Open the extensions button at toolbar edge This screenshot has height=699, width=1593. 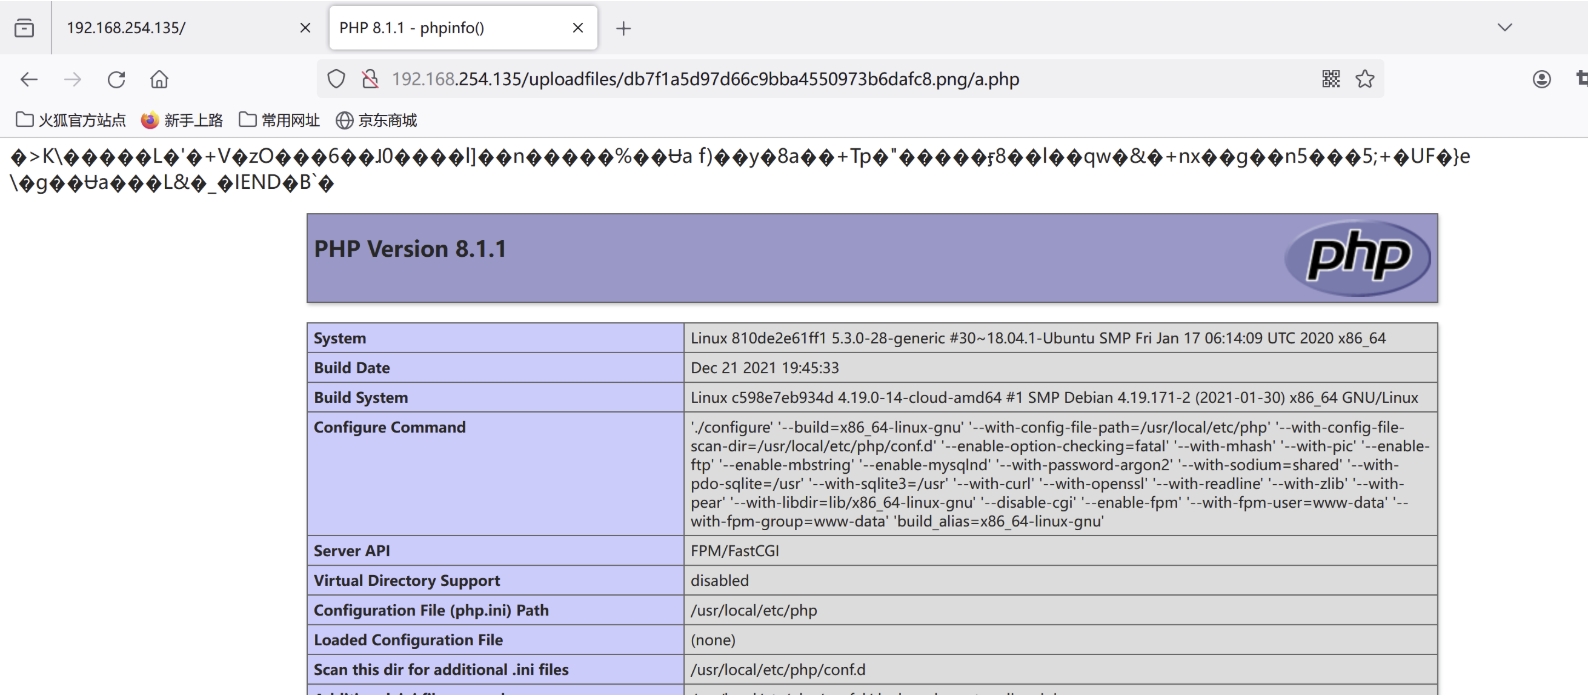tap(1582, 79)
